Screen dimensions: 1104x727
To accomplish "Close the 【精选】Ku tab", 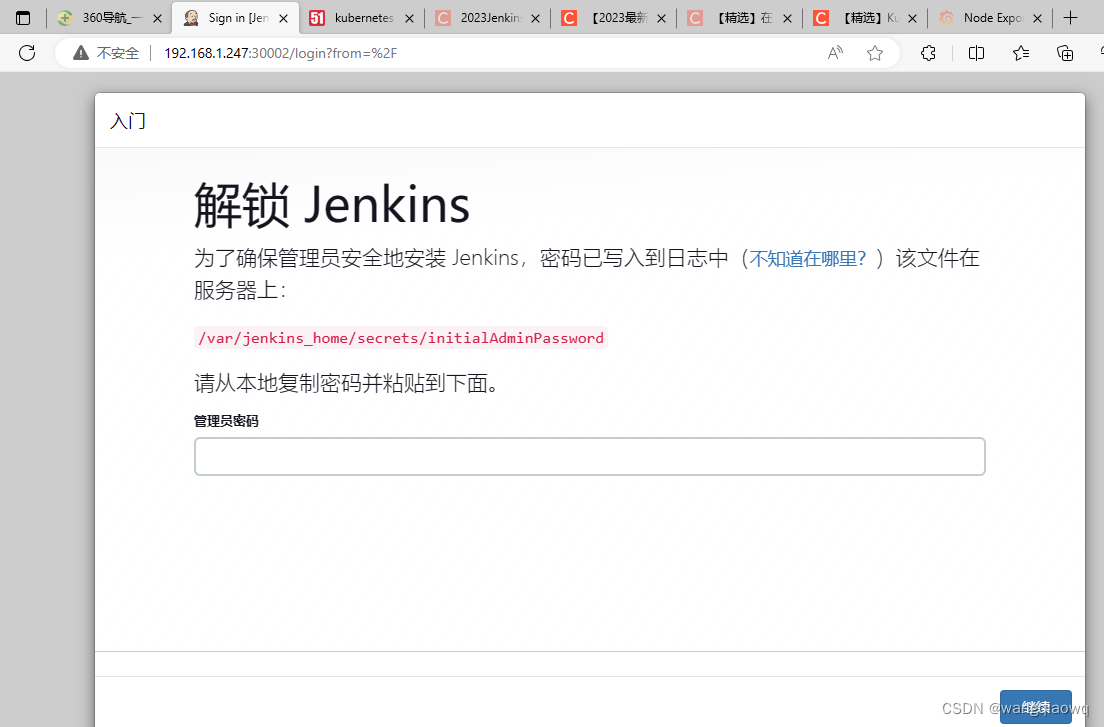I will [x=912, y=18].
